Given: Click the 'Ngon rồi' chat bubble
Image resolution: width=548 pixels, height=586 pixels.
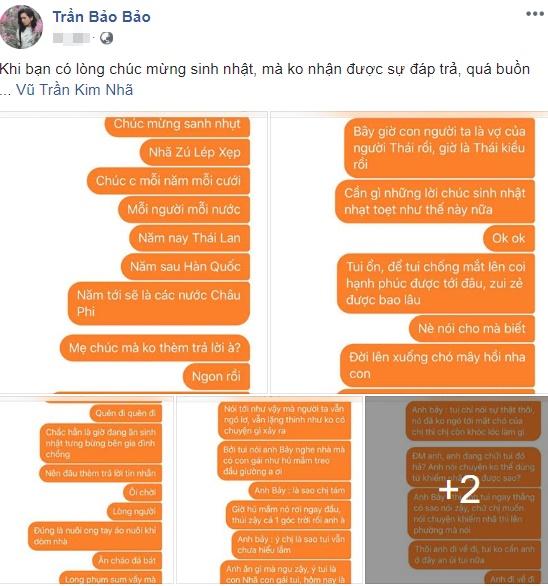Looking at the screenshot, I should tap(216, 376).
